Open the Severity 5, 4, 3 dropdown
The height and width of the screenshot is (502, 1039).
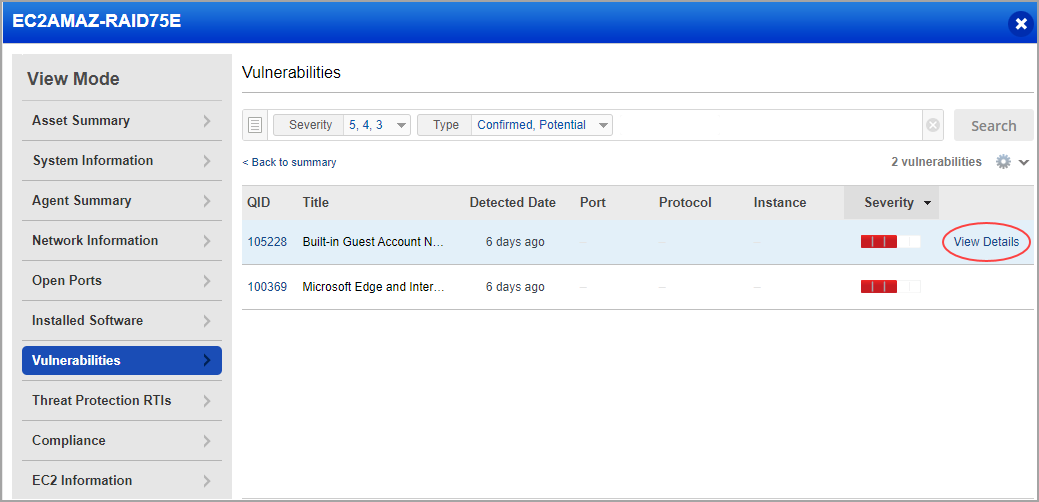coord(342,125)
